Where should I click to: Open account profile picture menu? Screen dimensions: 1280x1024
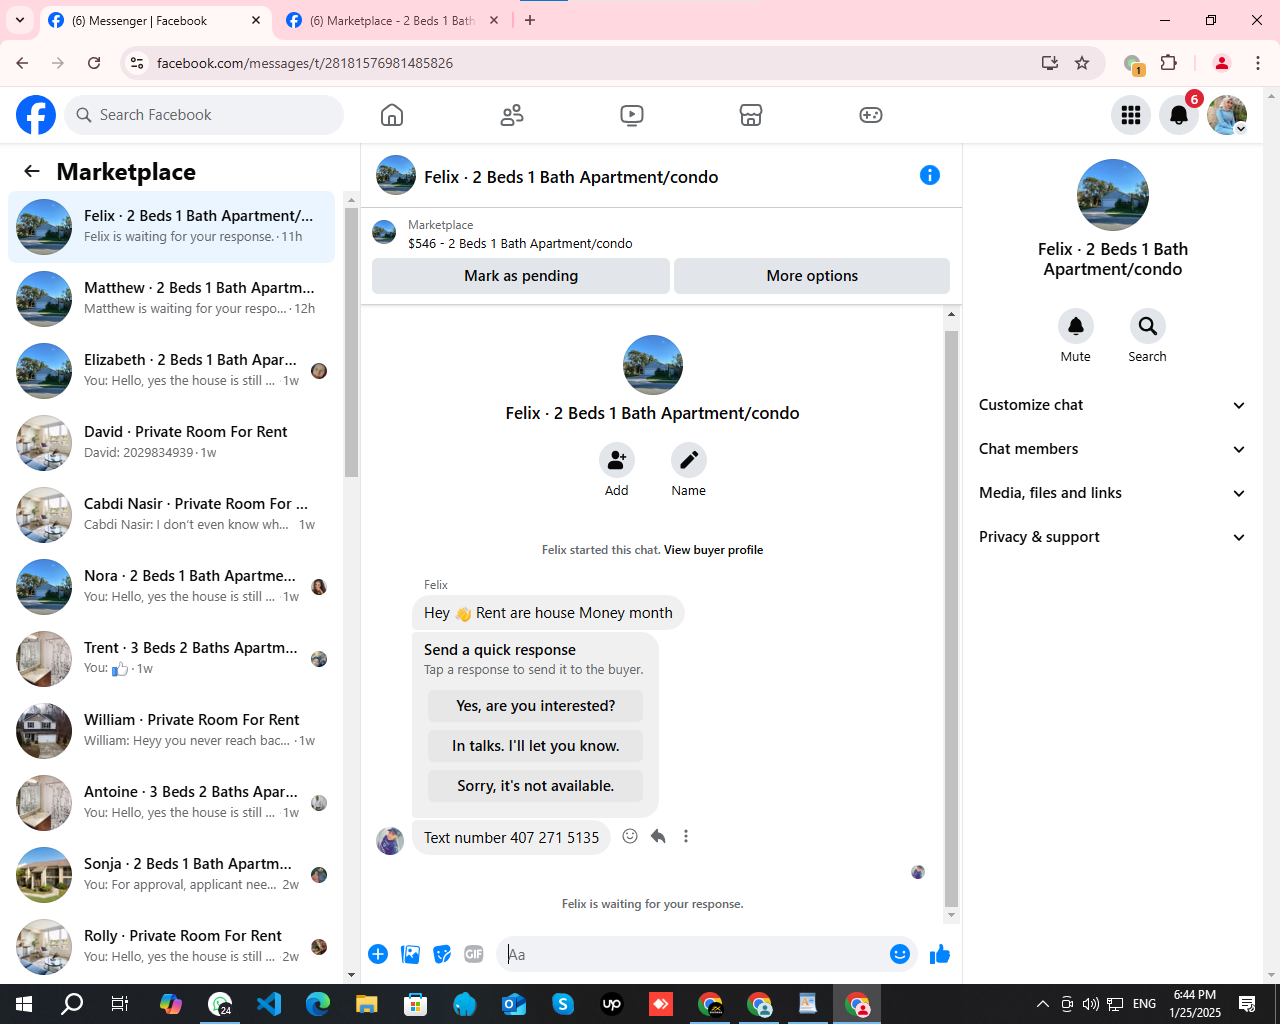tap(1227, 115)
